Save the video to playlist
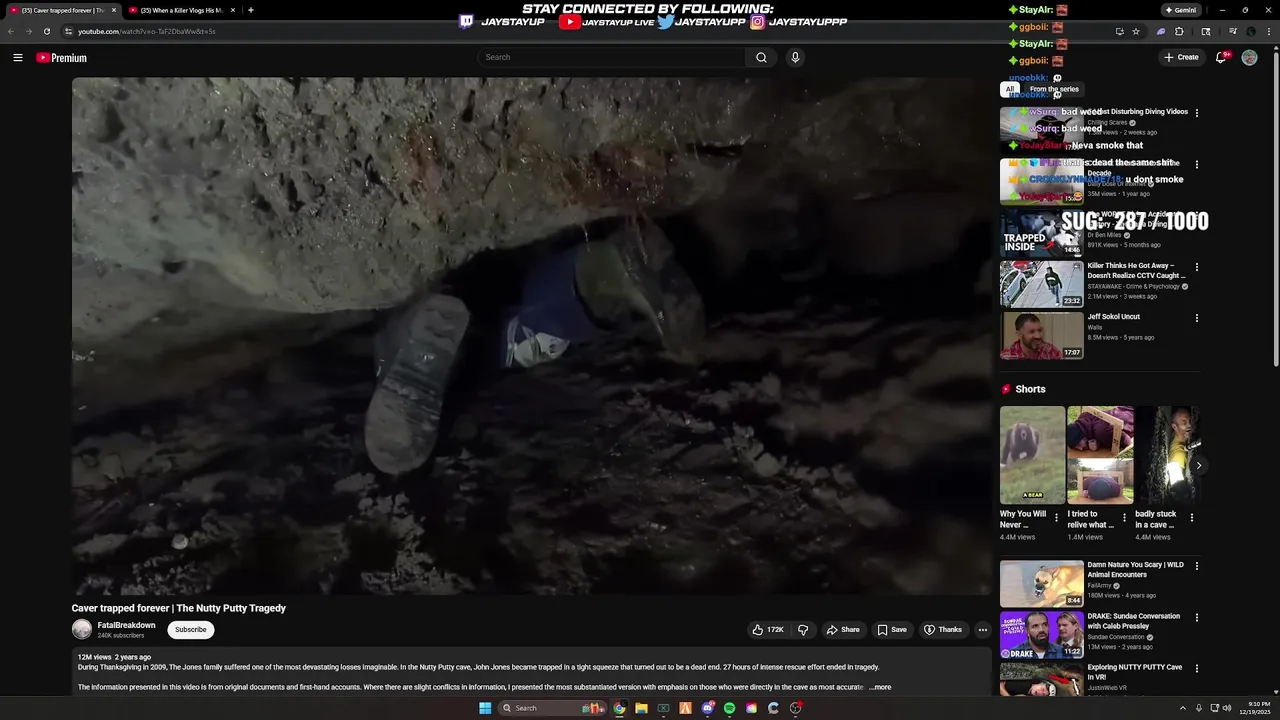Screen dimensions: 1280x720 (892, 630)
